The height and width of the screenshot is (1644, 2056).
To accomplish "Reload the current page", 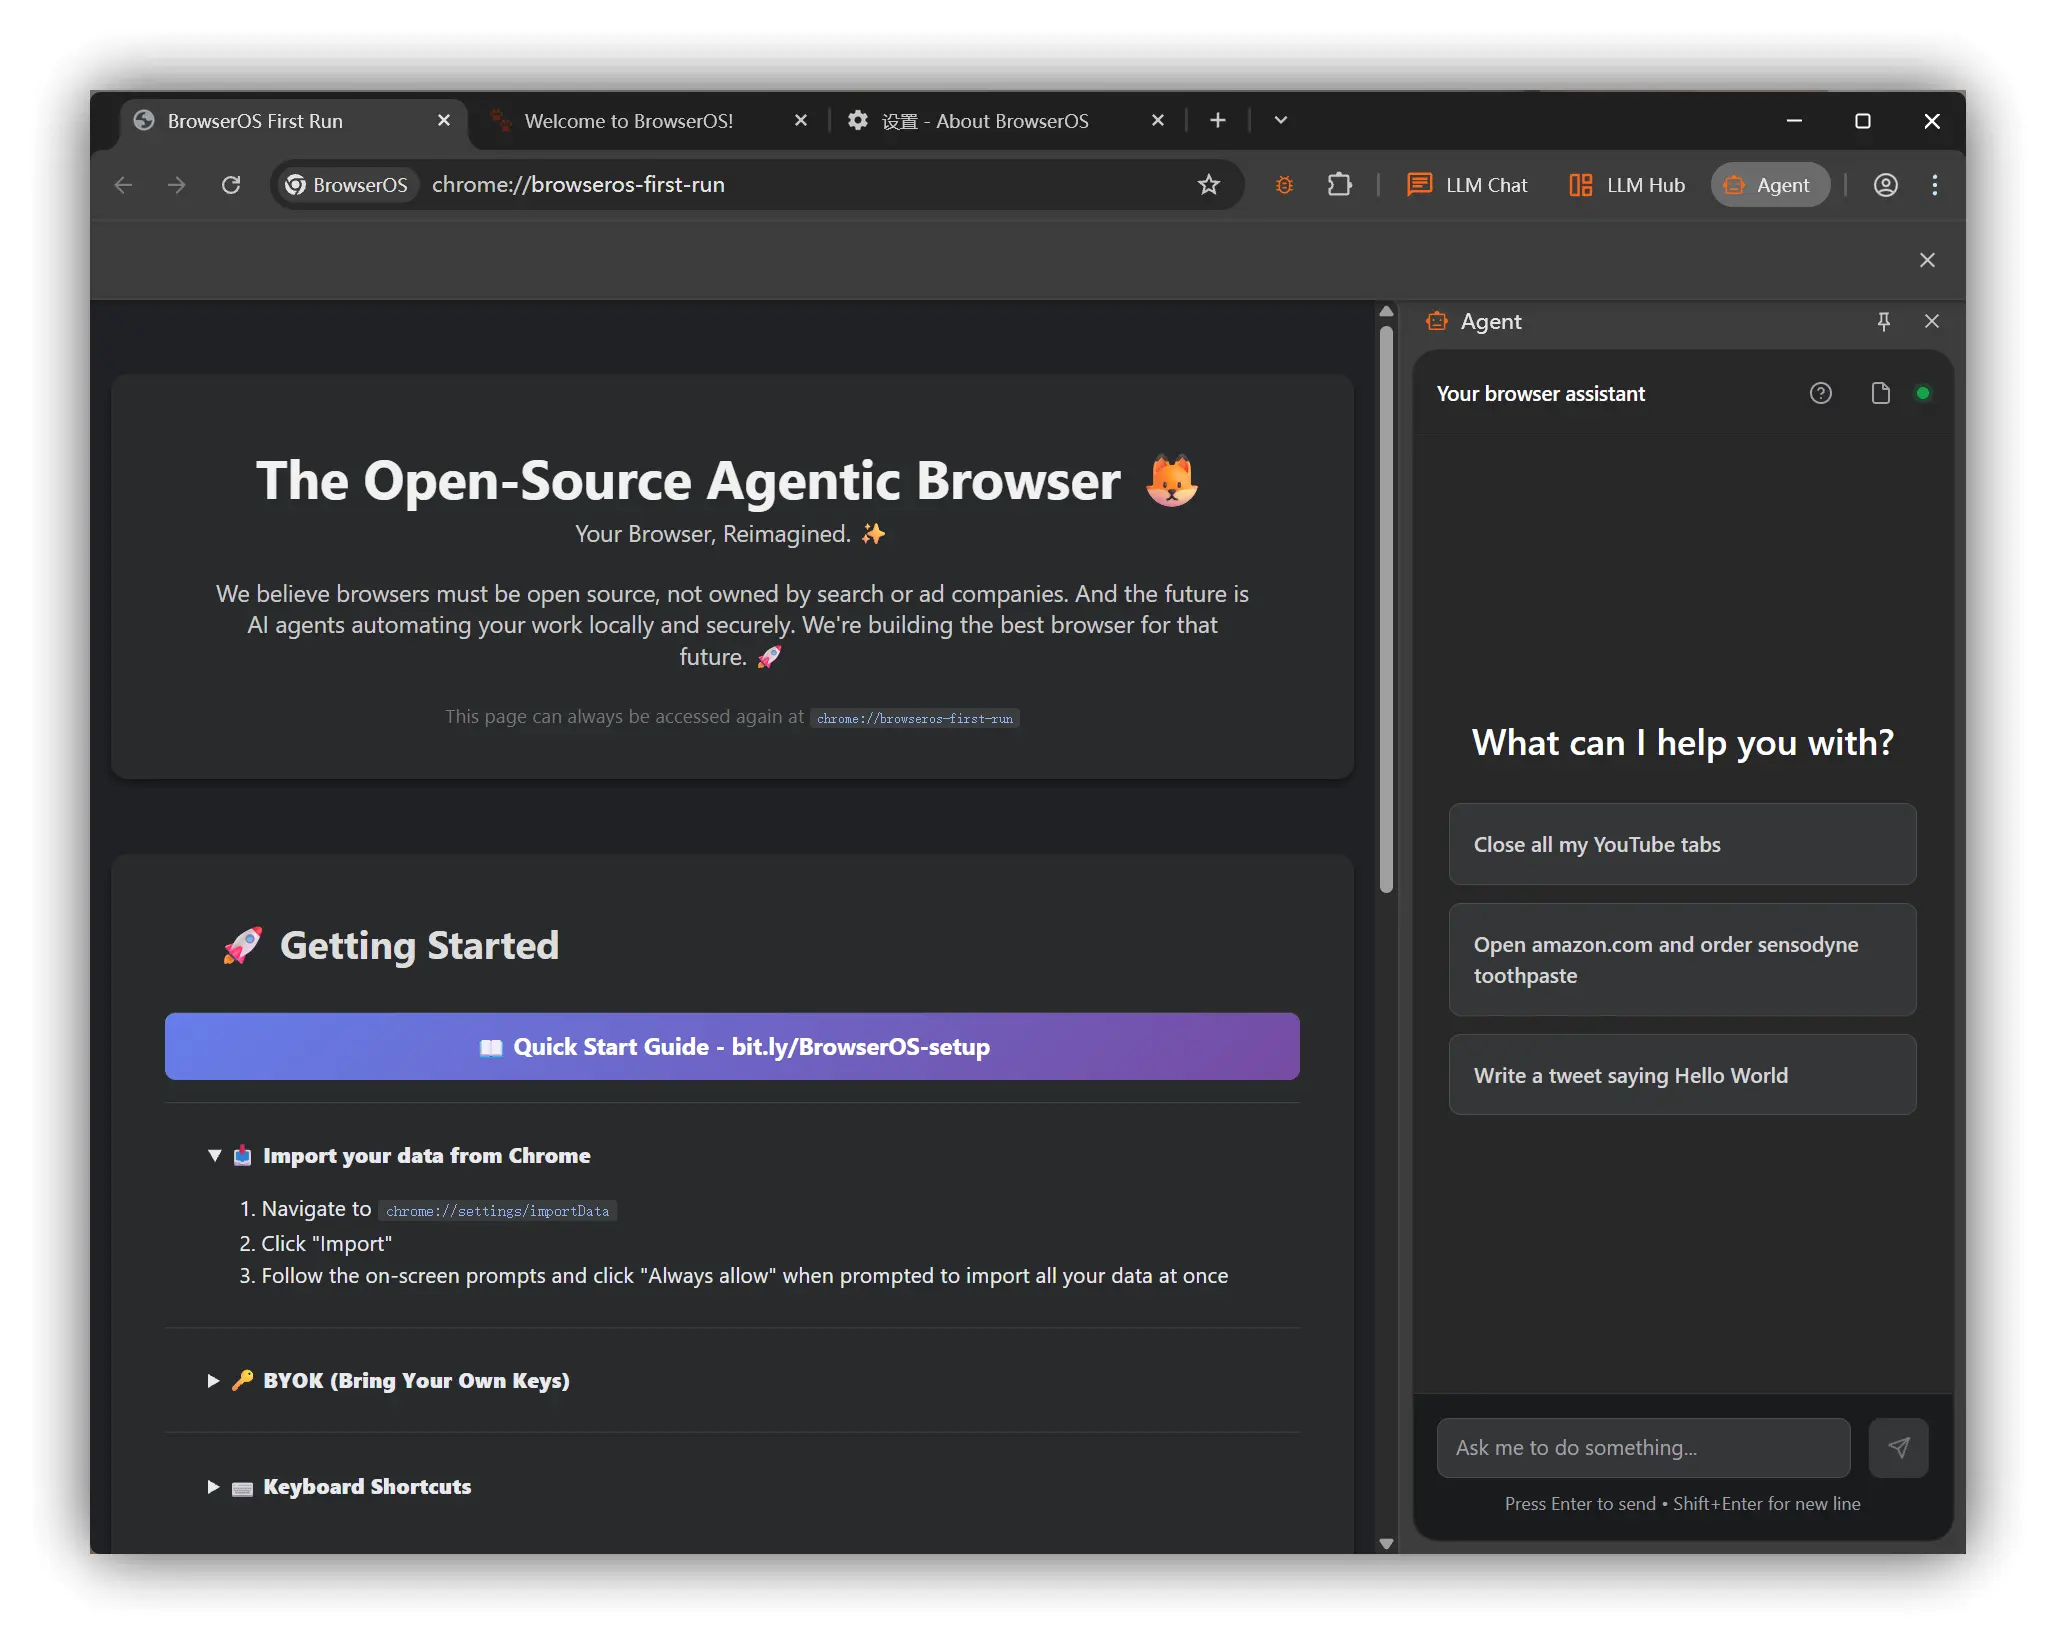I will click(x=231, y=185).
